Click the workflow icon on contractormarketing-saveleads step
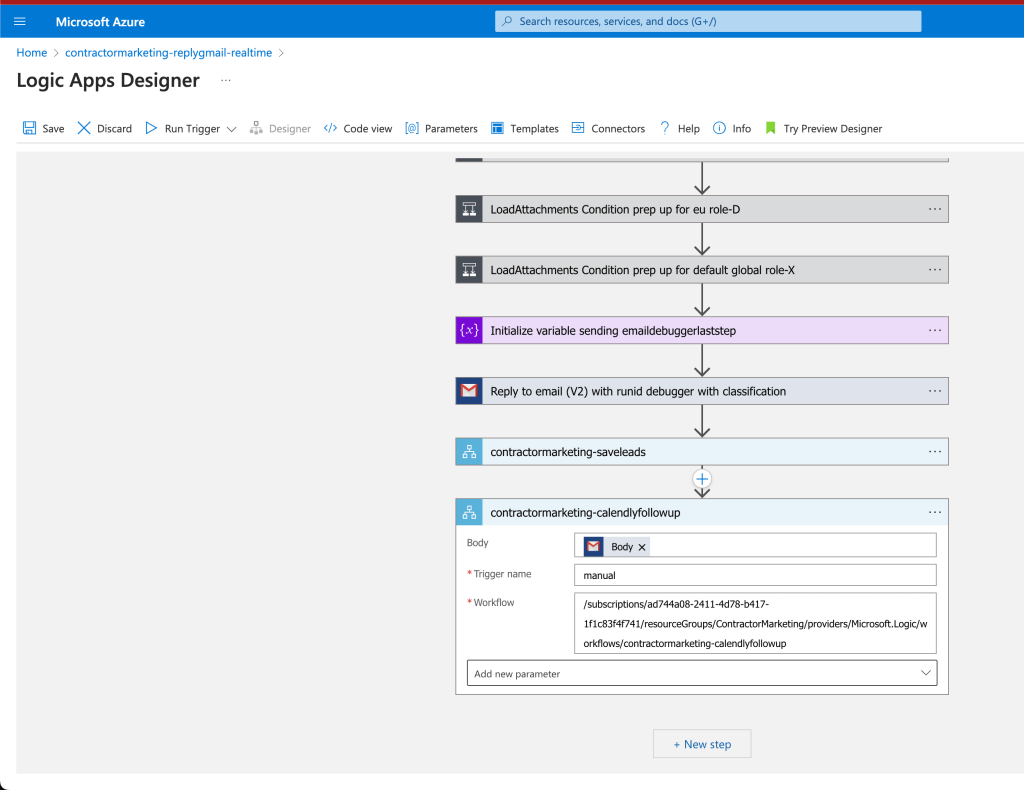The width and height of the screenshot is (1024, 790). click(469, 452)
